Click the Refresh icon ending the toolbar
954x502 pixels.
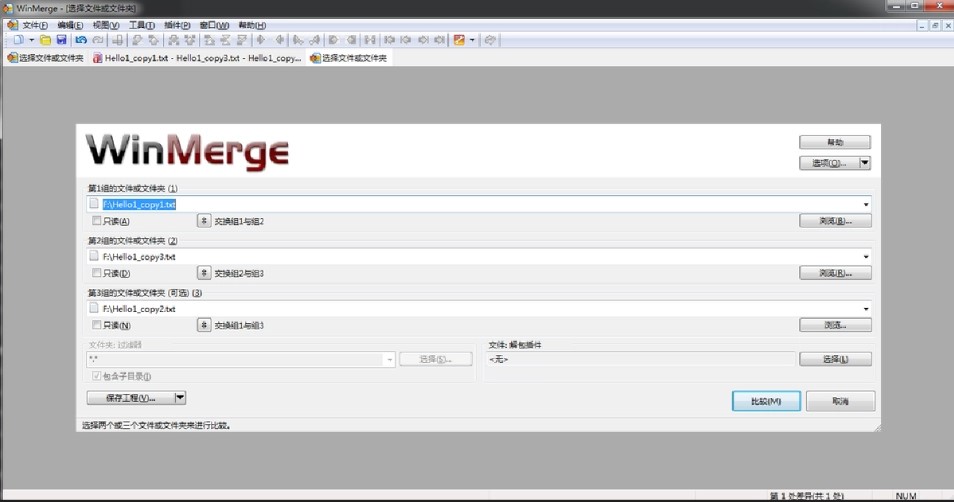pyautogui.click(x=490, y=40)
